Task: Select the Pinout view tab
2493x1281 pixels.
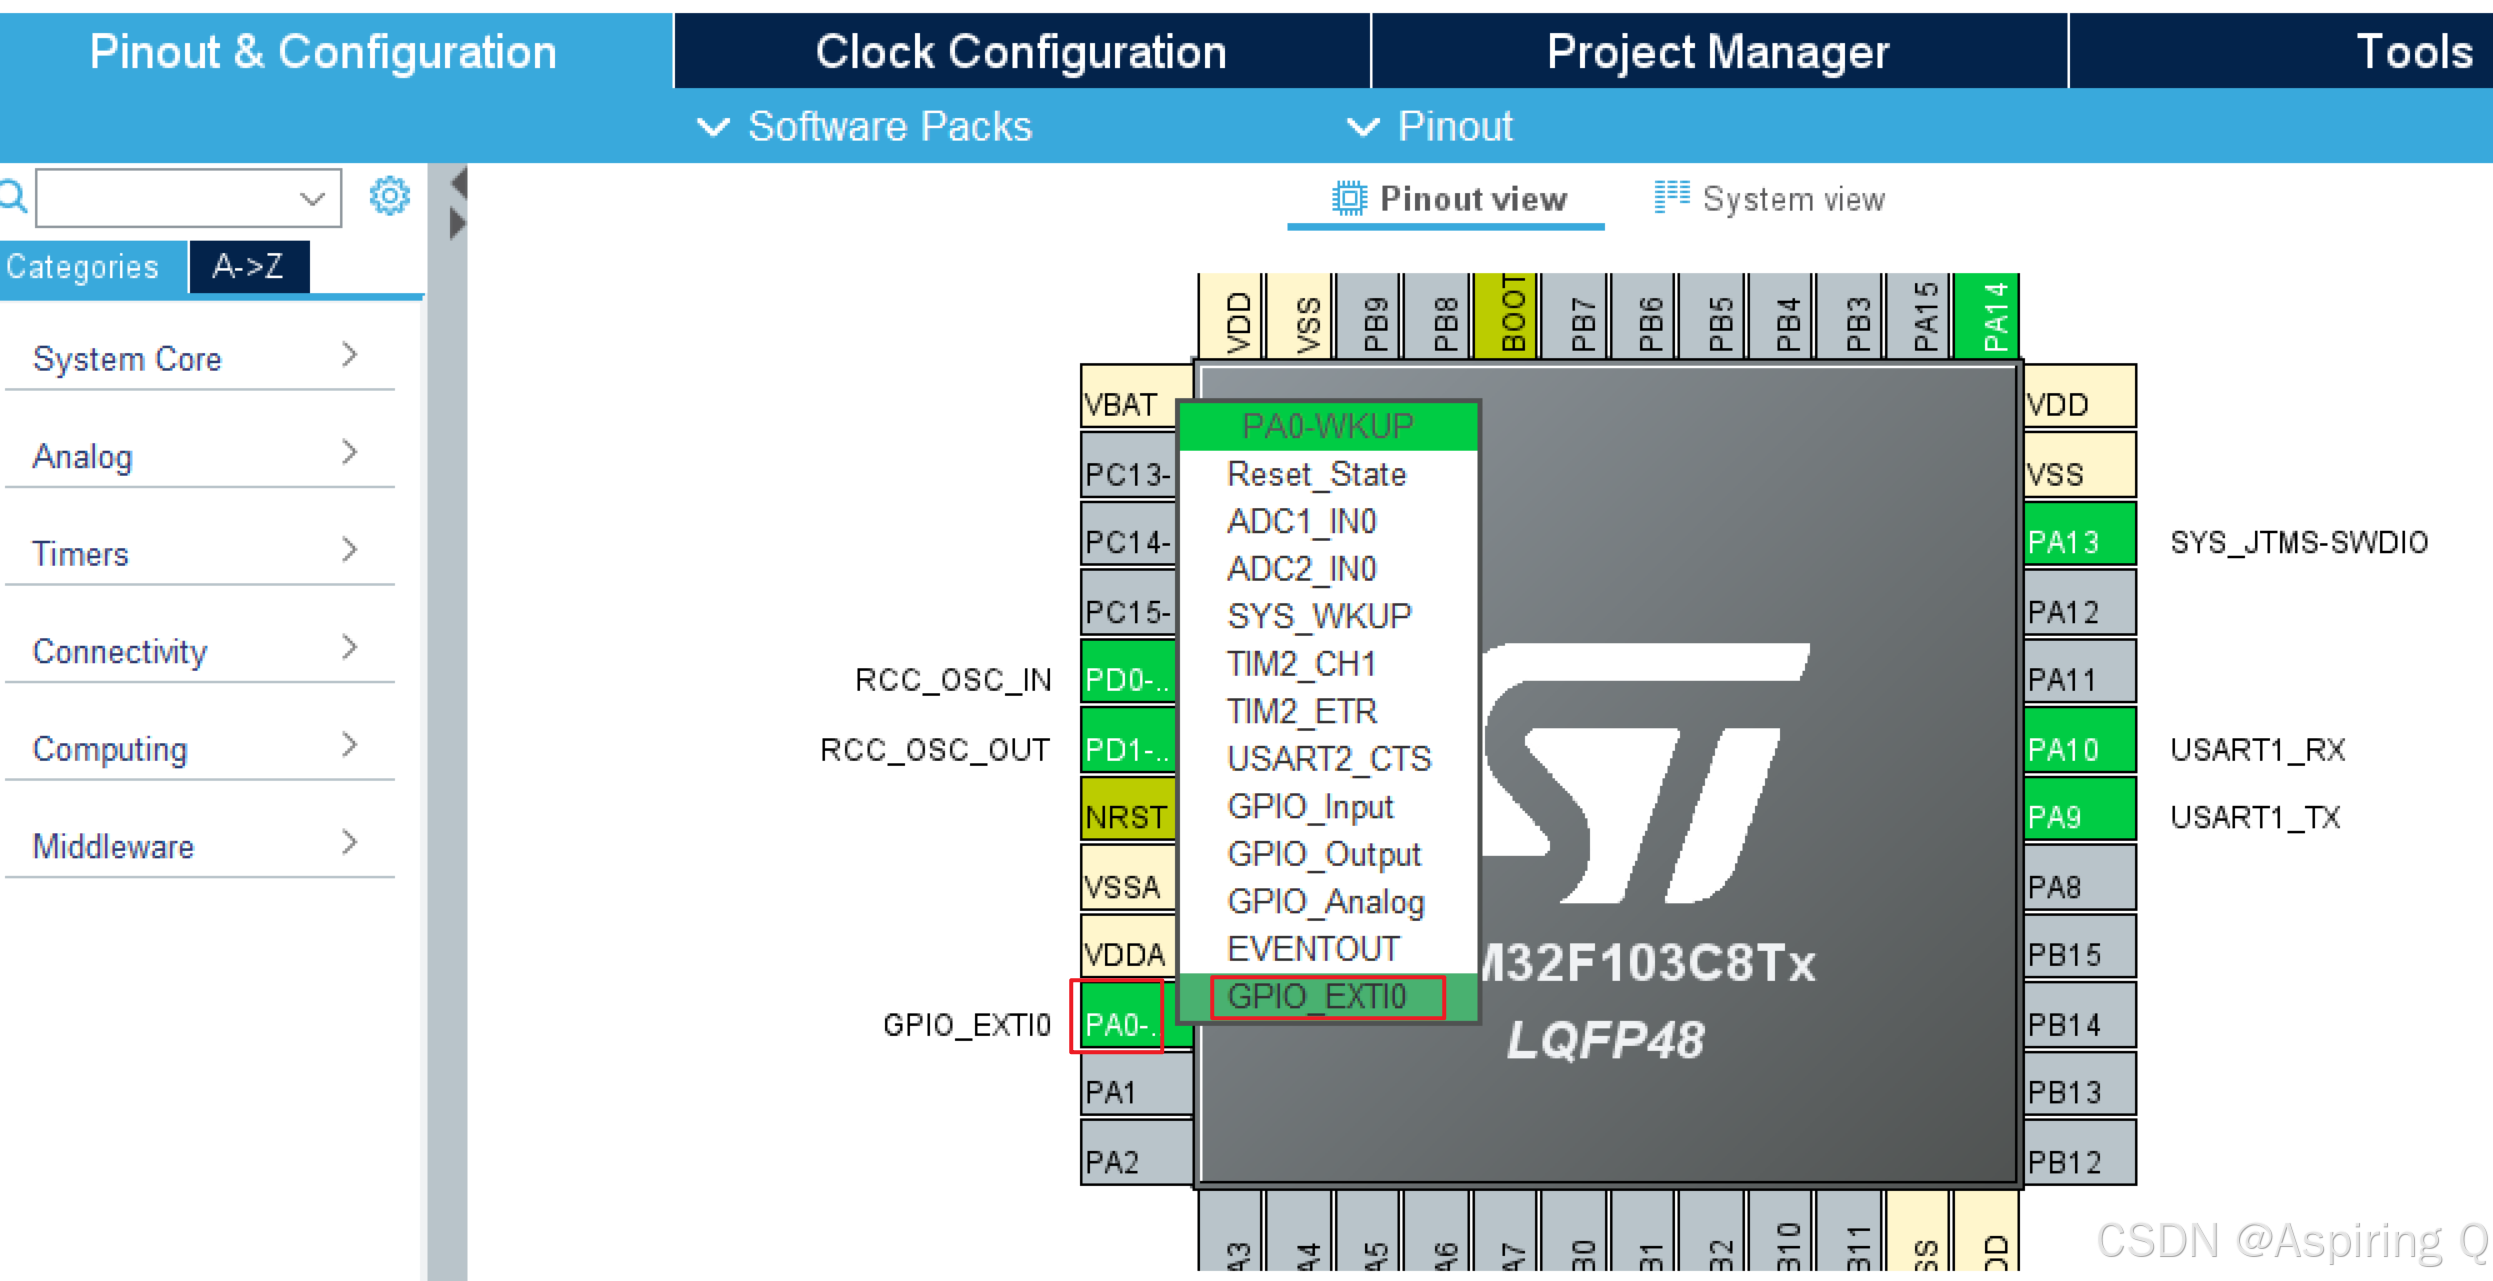Action: point(1448,199)
